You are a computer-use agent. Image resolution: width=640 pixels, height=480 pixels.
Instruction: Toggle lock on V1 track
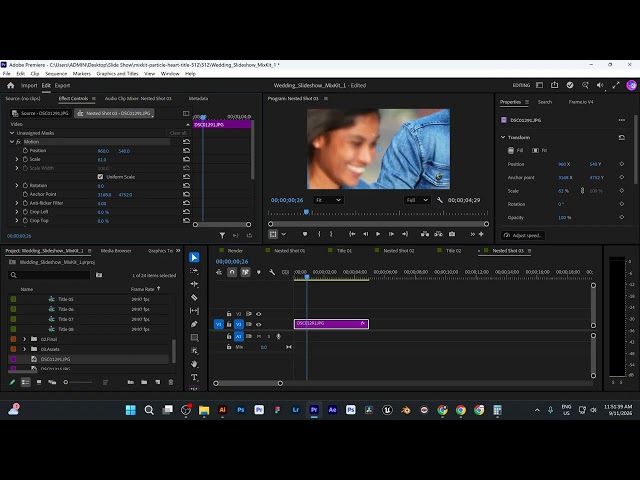tap(229, 324)
